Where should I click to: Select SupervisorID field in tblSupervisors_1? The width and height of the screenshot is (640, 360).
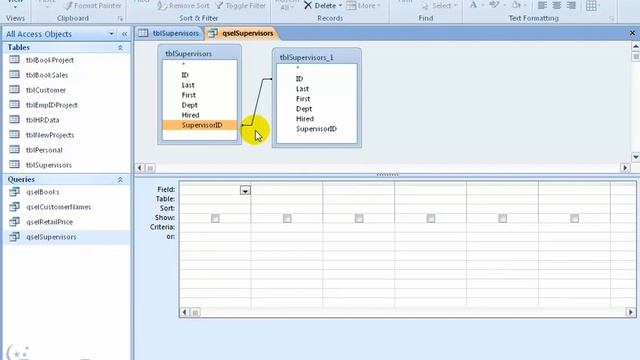317,129
